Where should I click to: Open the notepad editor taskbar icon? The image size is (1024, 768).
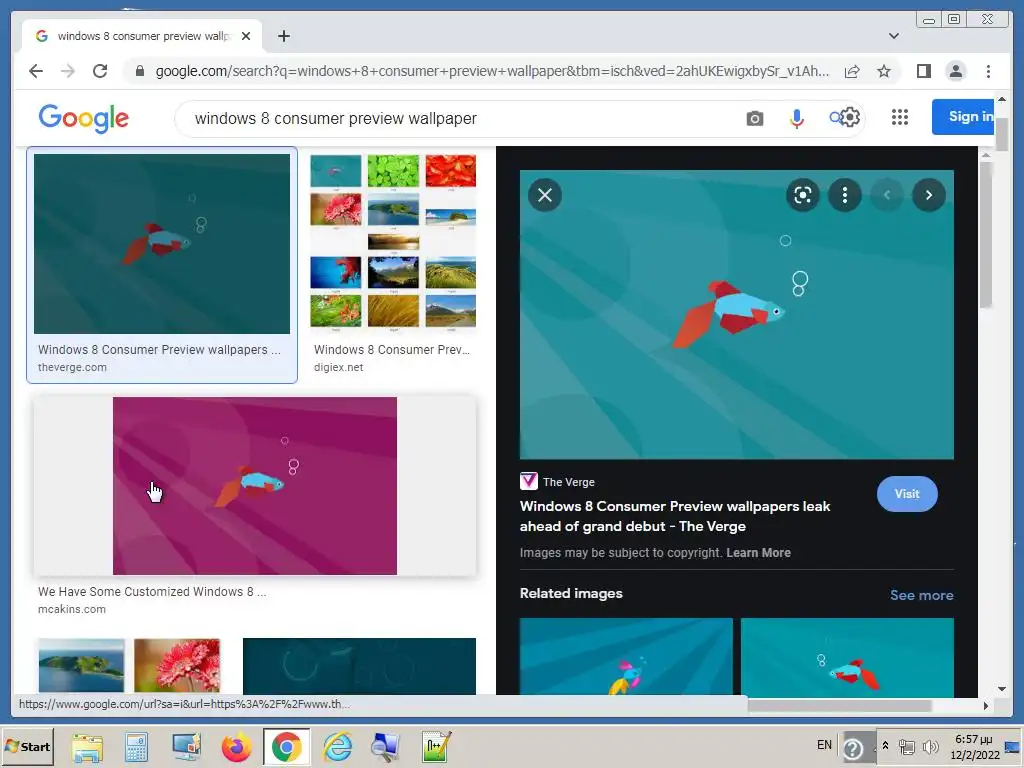[436, 747]
